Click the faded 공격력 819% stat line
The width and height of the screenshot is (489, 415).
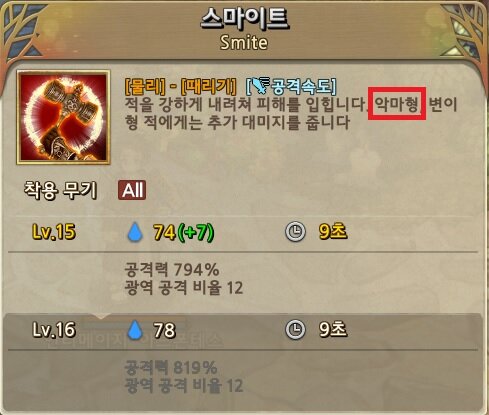[171, 368]
